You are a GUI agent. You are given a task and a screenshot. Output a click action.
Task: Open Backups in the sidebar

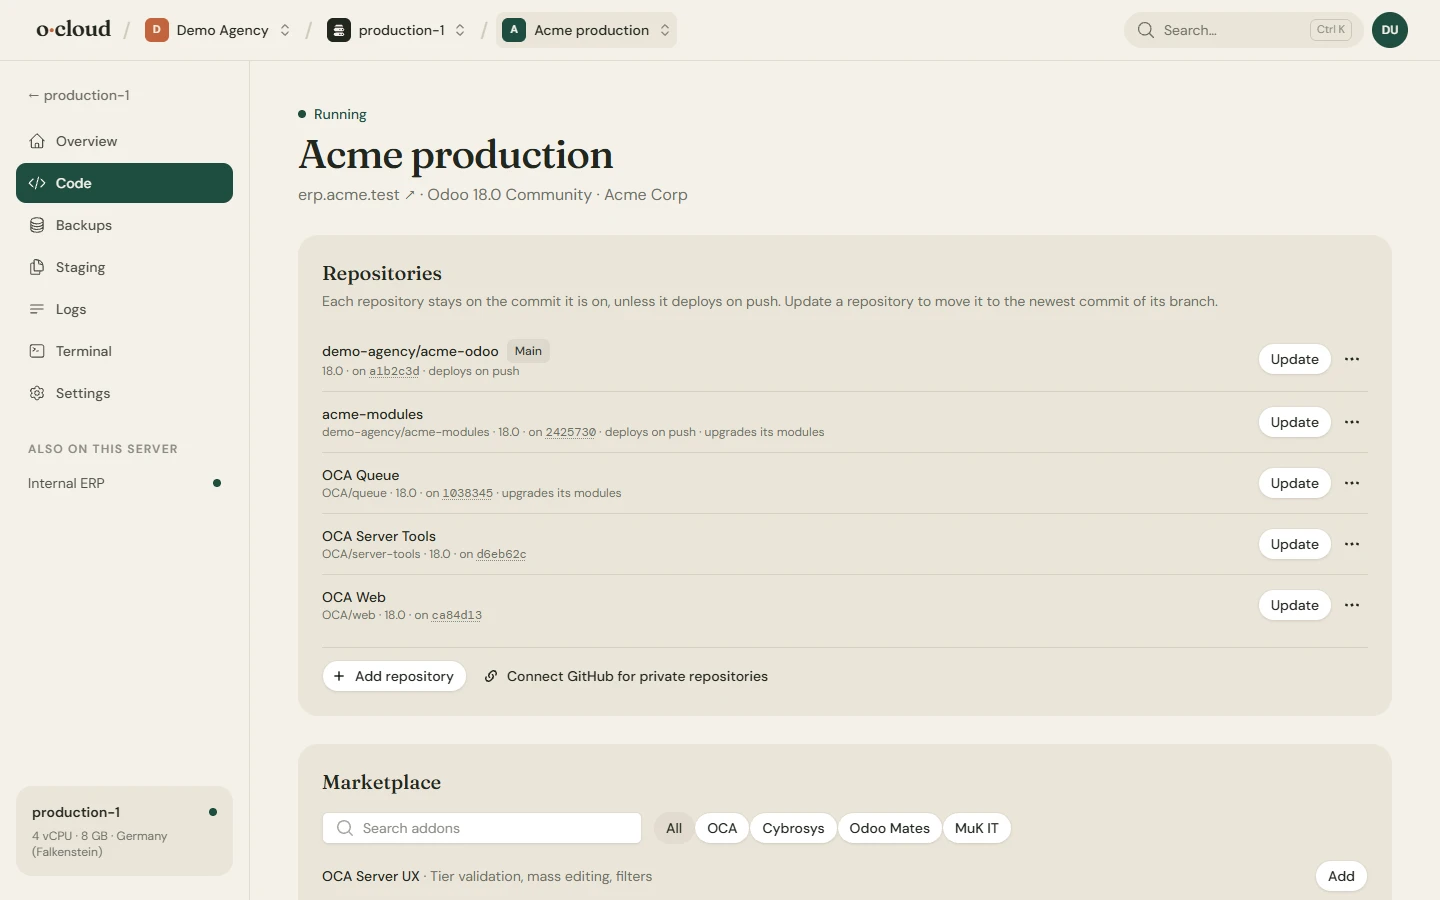pos(124,225)
